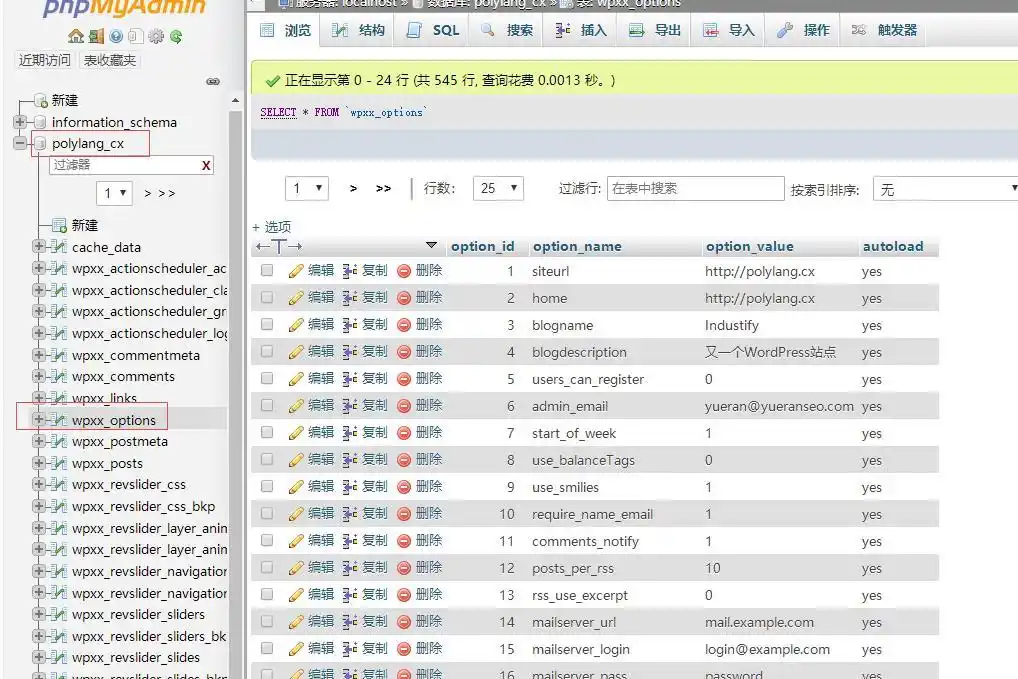Click the logout door icon
Image resolution: width=1018 pixels, height=679 pixels.
tap(95, 37)
